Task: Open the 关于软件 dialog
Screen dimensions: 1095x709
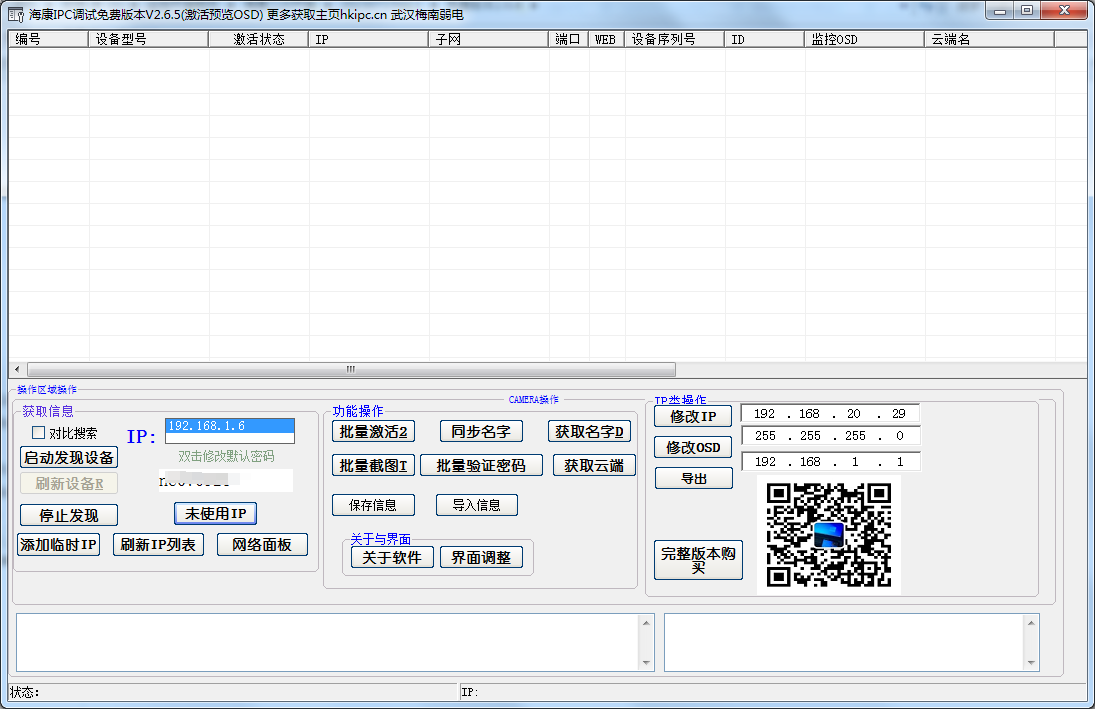Action: 392,557
